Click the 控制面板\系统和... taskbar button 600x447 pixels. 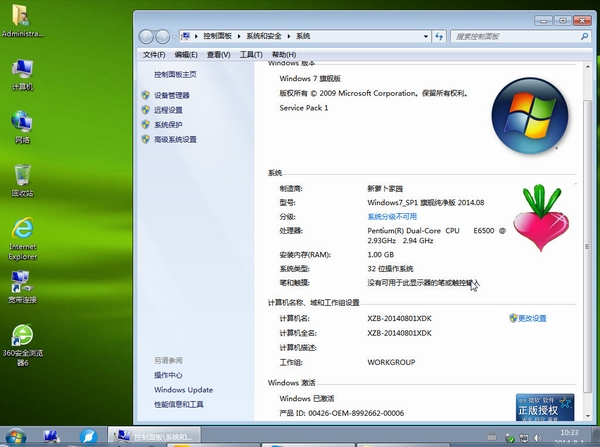click(154, 436)
